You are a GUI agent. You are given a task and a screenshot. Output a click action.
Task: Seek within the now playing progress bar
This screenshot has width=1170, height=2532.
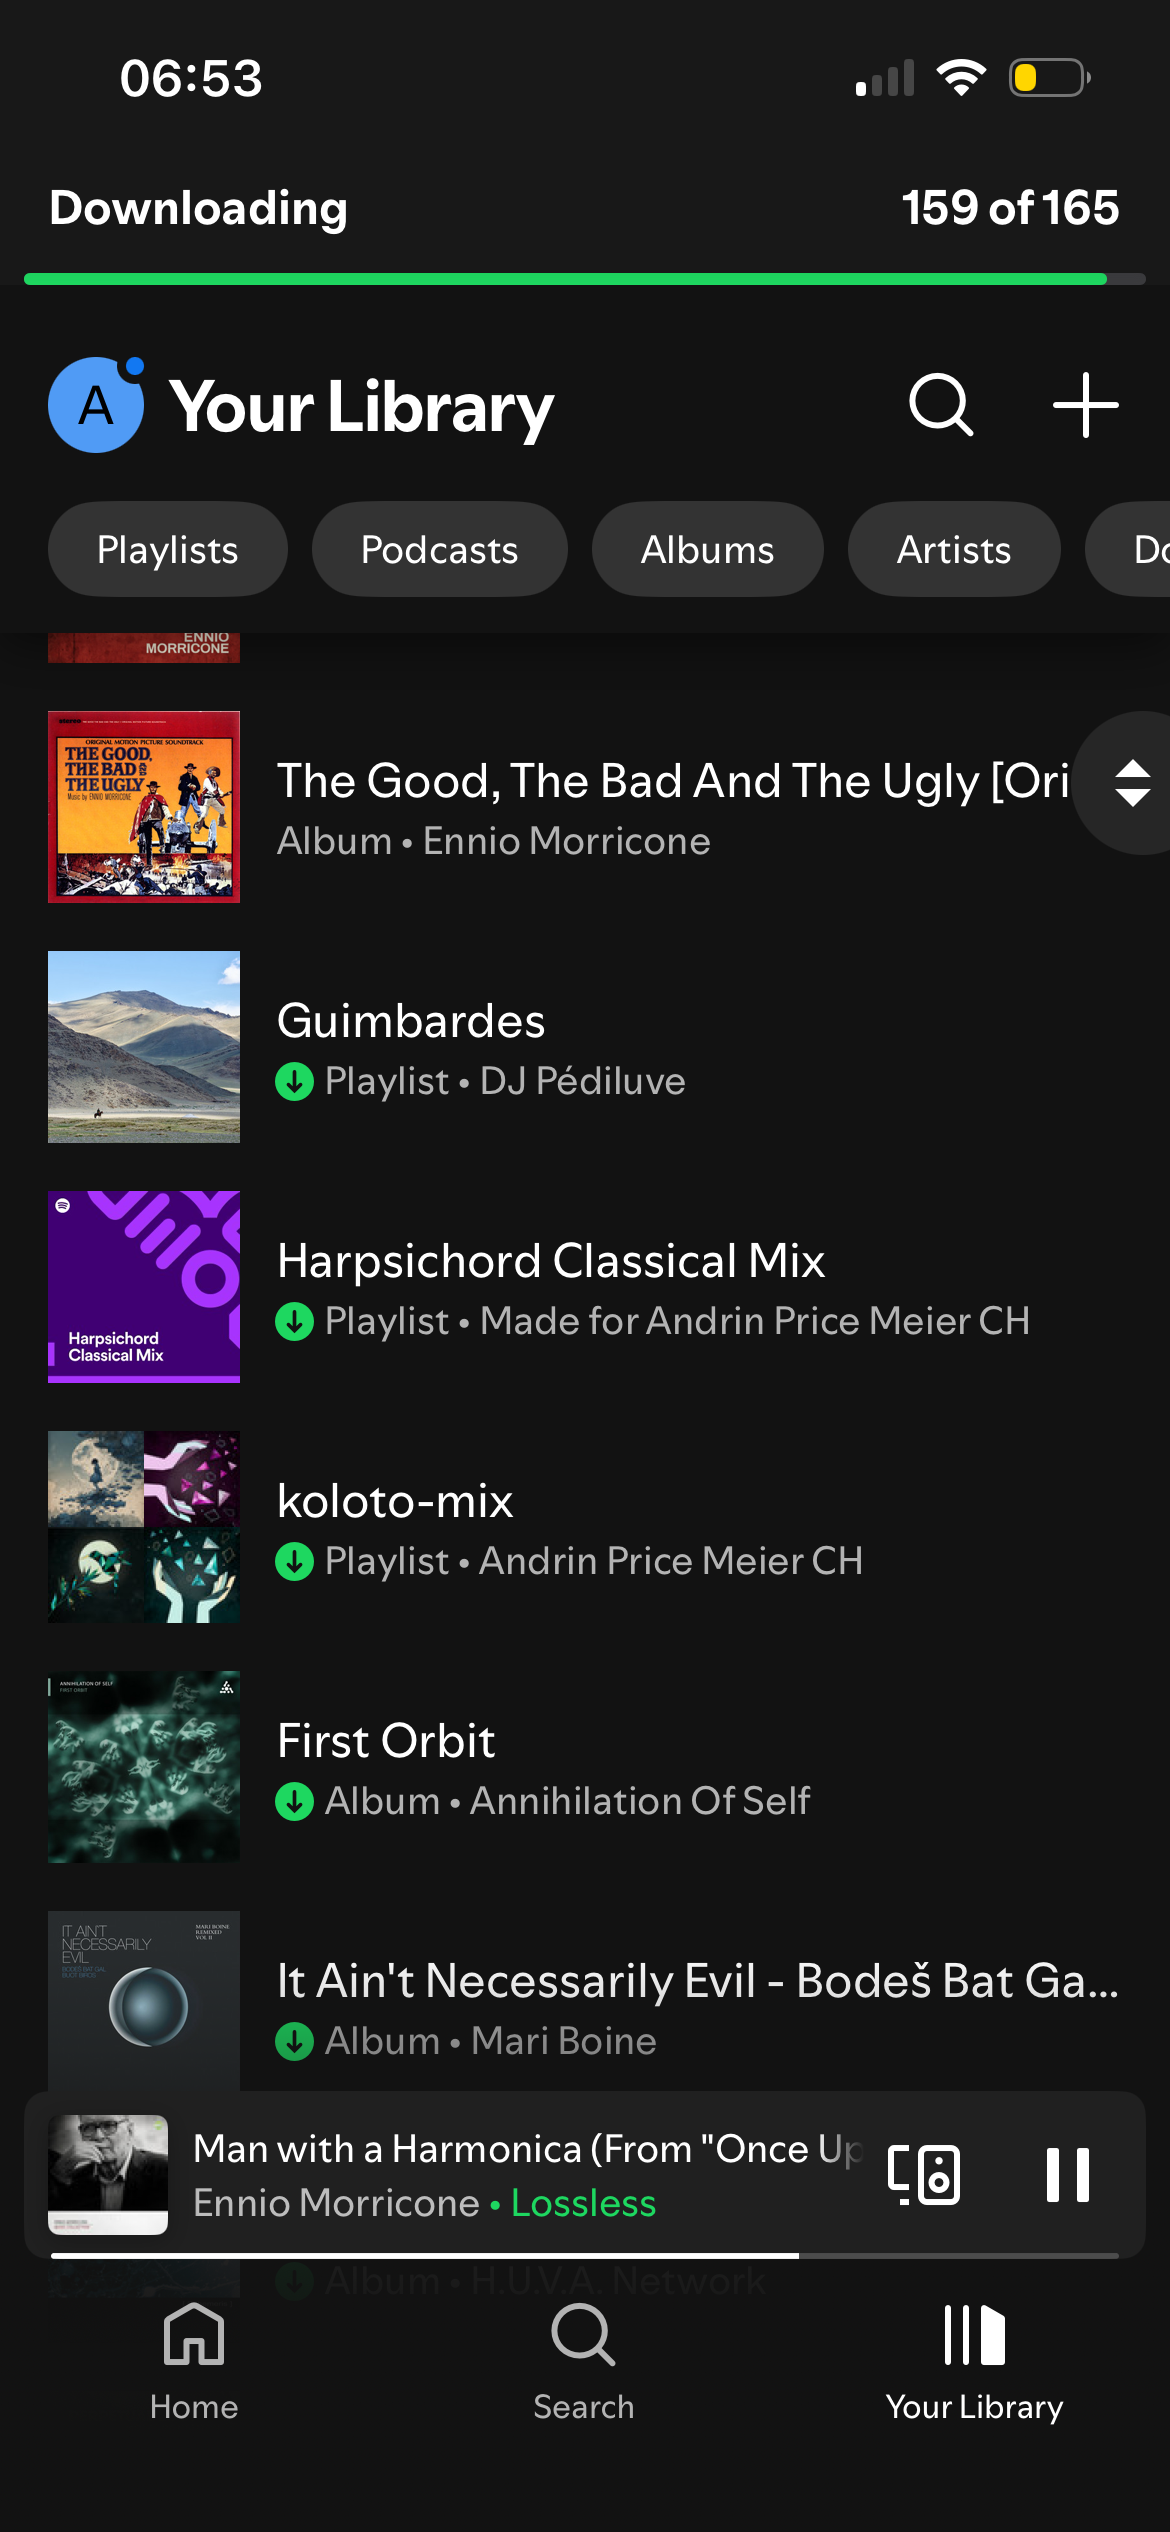tap(585, 2255)
